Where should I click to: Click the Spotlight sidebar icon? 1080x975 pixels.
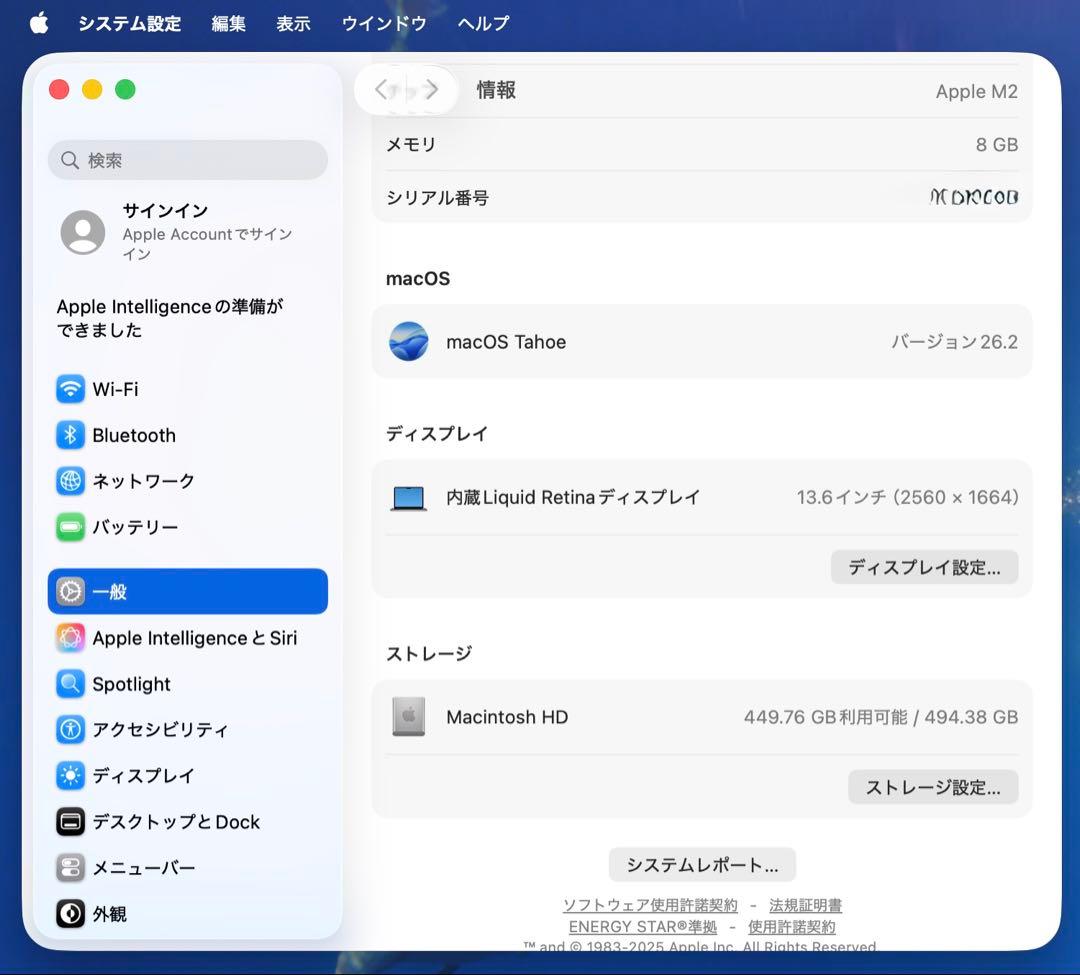click(x=70, y=684)
